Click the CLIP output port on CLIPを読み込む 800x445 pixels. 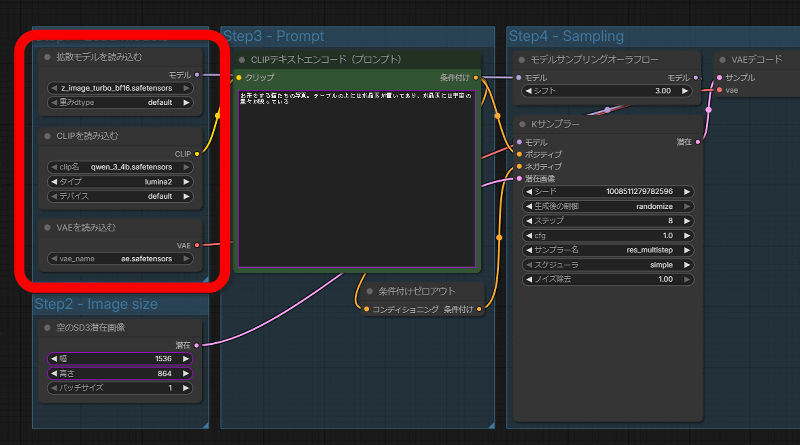[198, 153]
